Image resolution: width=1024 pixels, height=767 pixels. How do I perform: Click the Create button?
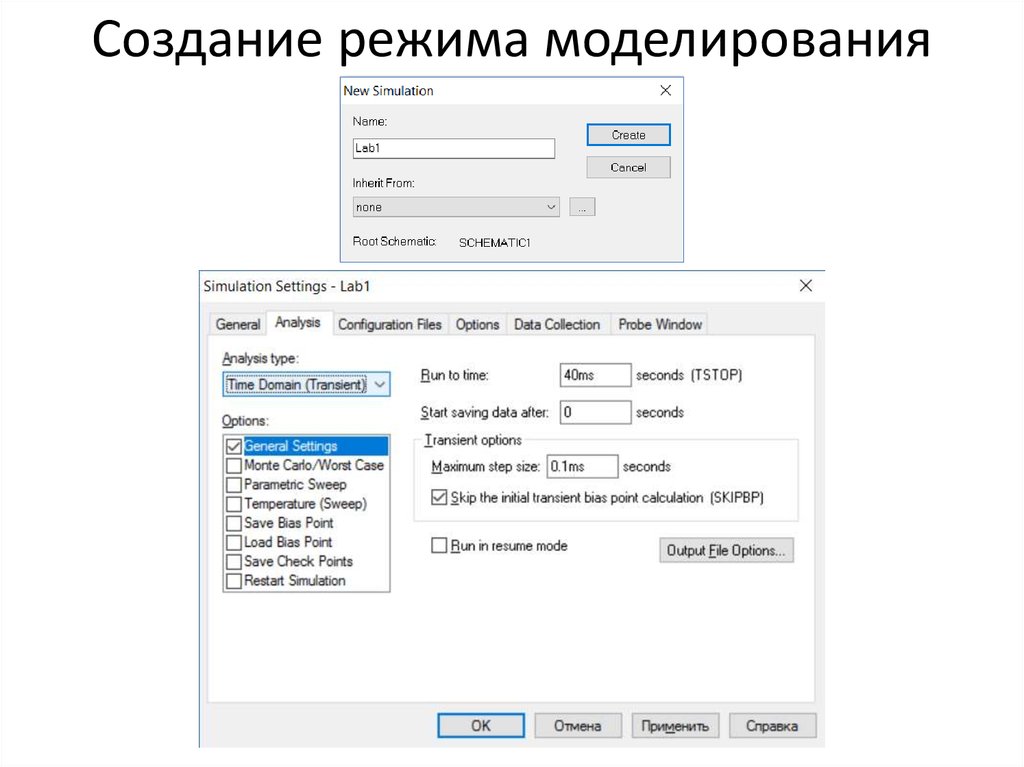click(x=628, y=134)
